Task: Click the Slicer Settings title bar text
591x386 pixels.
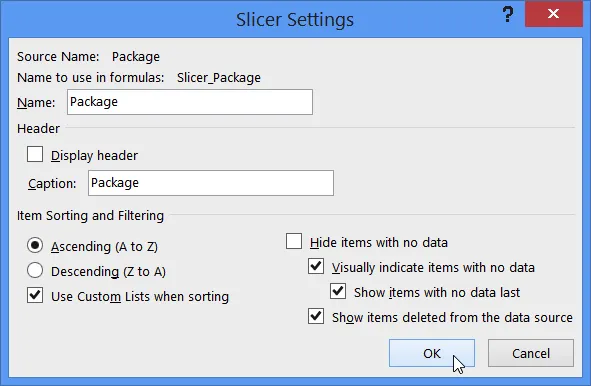Action: click(x=295, y=20)
